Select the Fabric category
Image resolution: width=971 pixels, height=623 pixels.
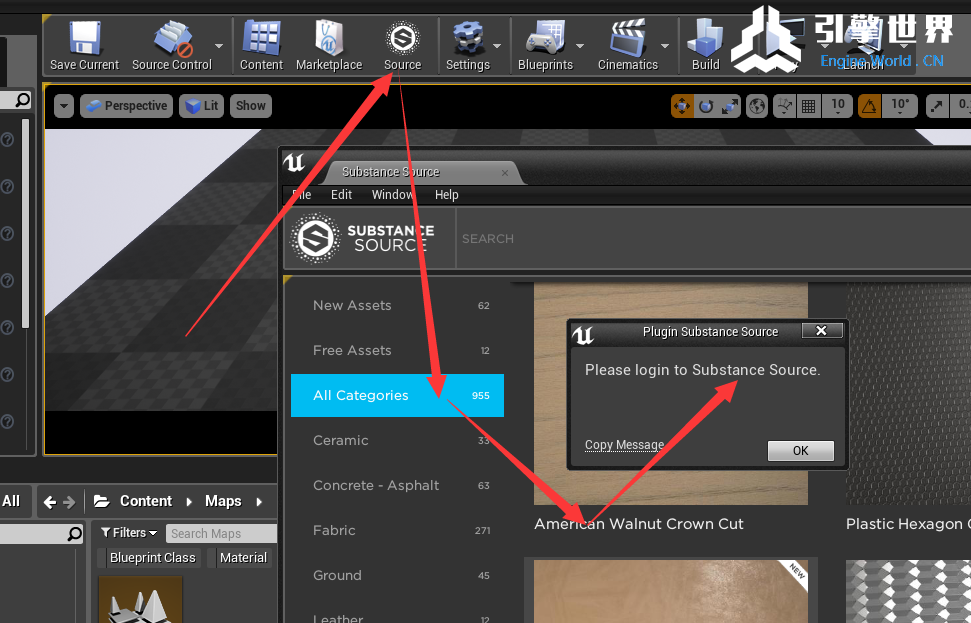(398, 530)
